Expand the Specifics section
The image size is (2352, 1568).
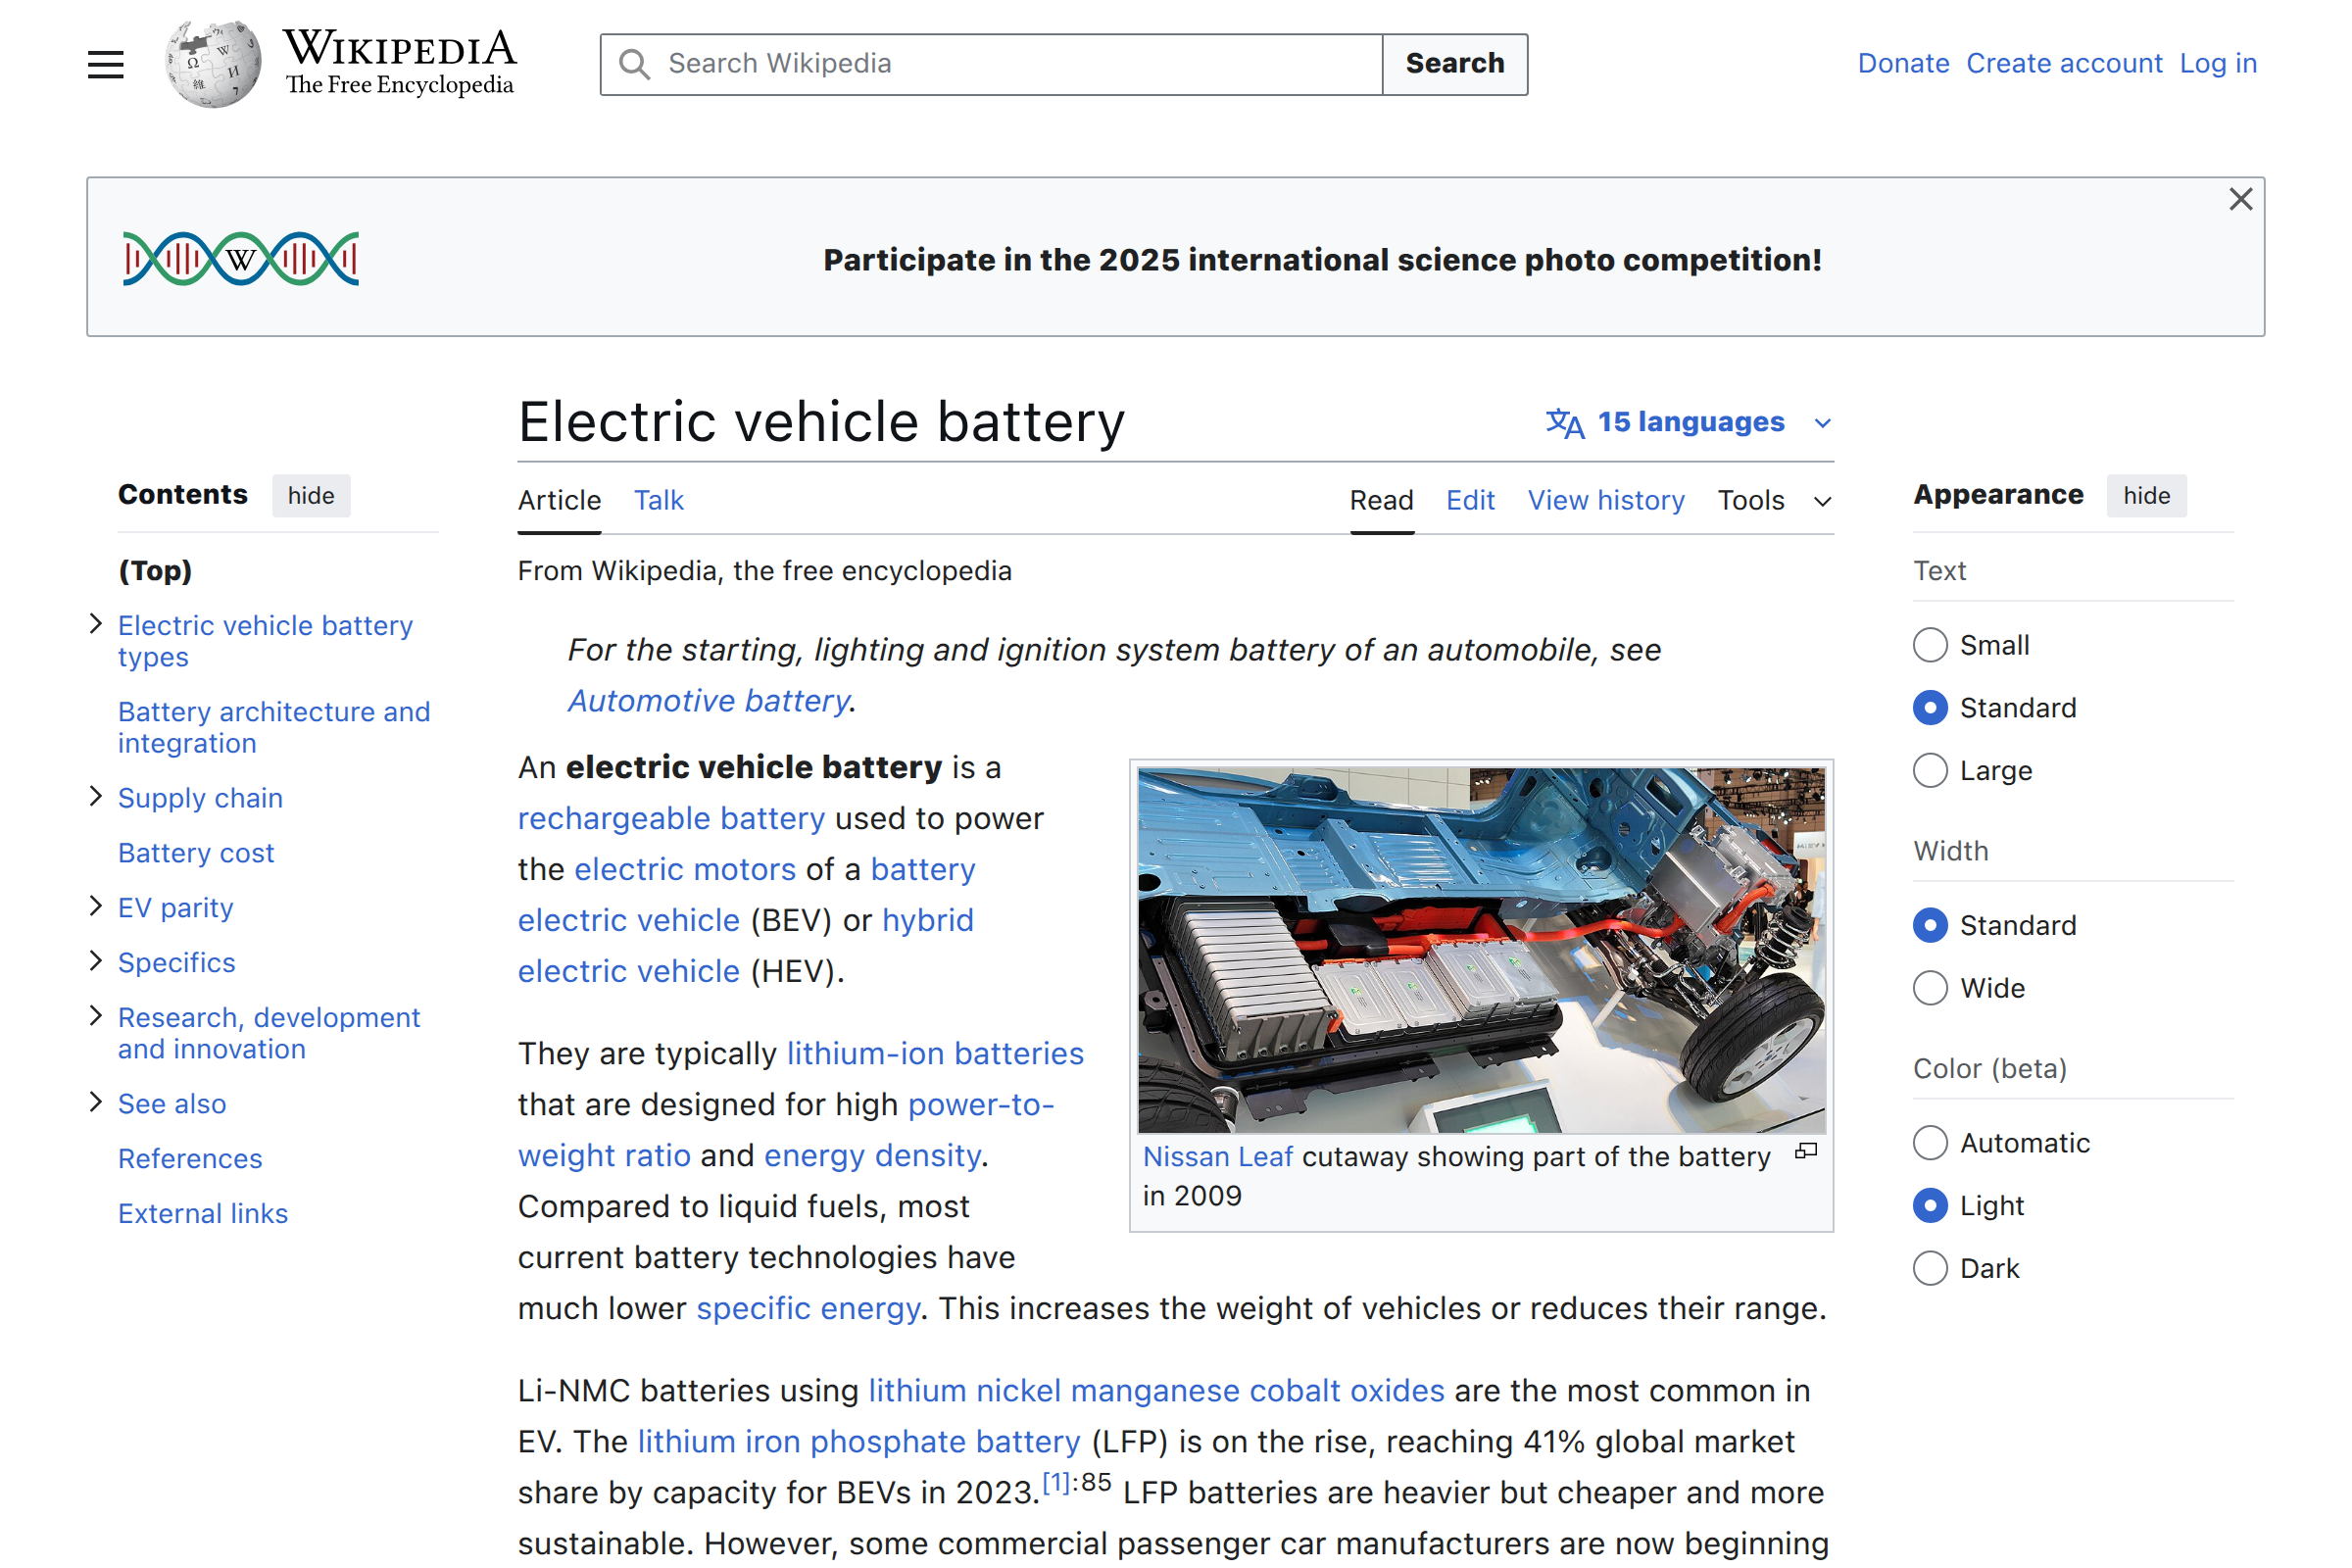(96, 961)
